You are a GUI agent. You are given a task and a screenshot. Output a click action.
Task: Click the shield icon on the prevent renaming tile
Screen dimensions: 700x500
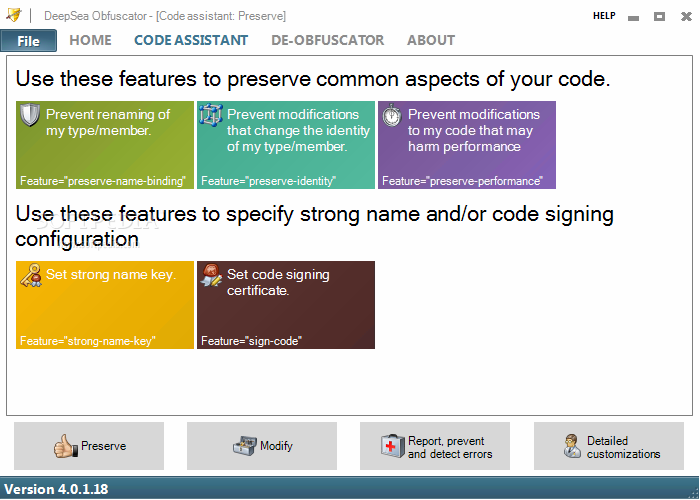pos(30,115)
